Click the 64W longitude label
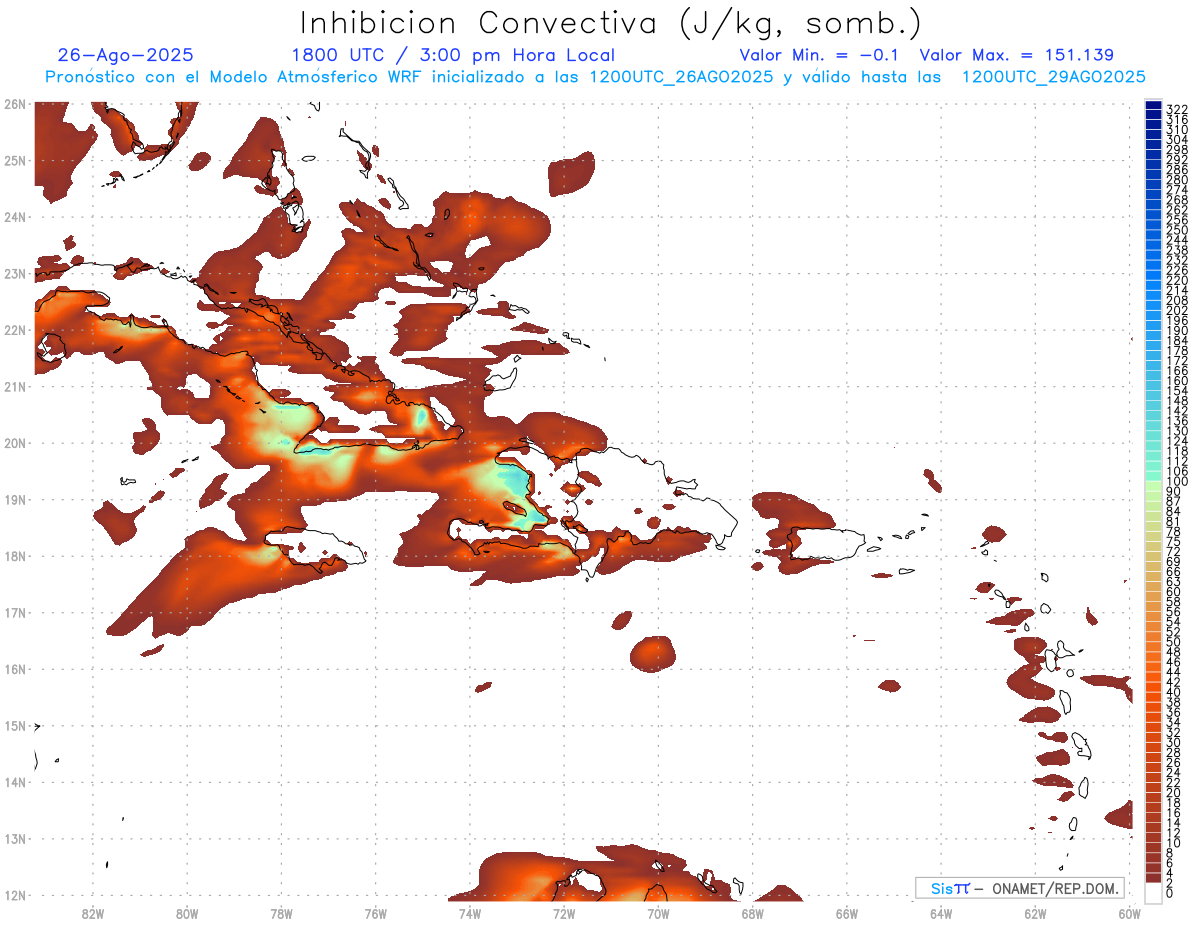Viewport: 1200px width, 927px height. (x=941, y=914)
